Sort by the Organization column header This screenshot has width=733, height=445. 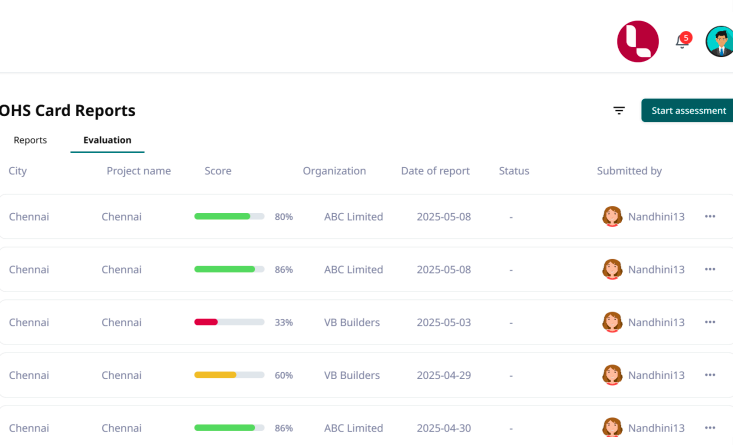click(x=334, y=171)
